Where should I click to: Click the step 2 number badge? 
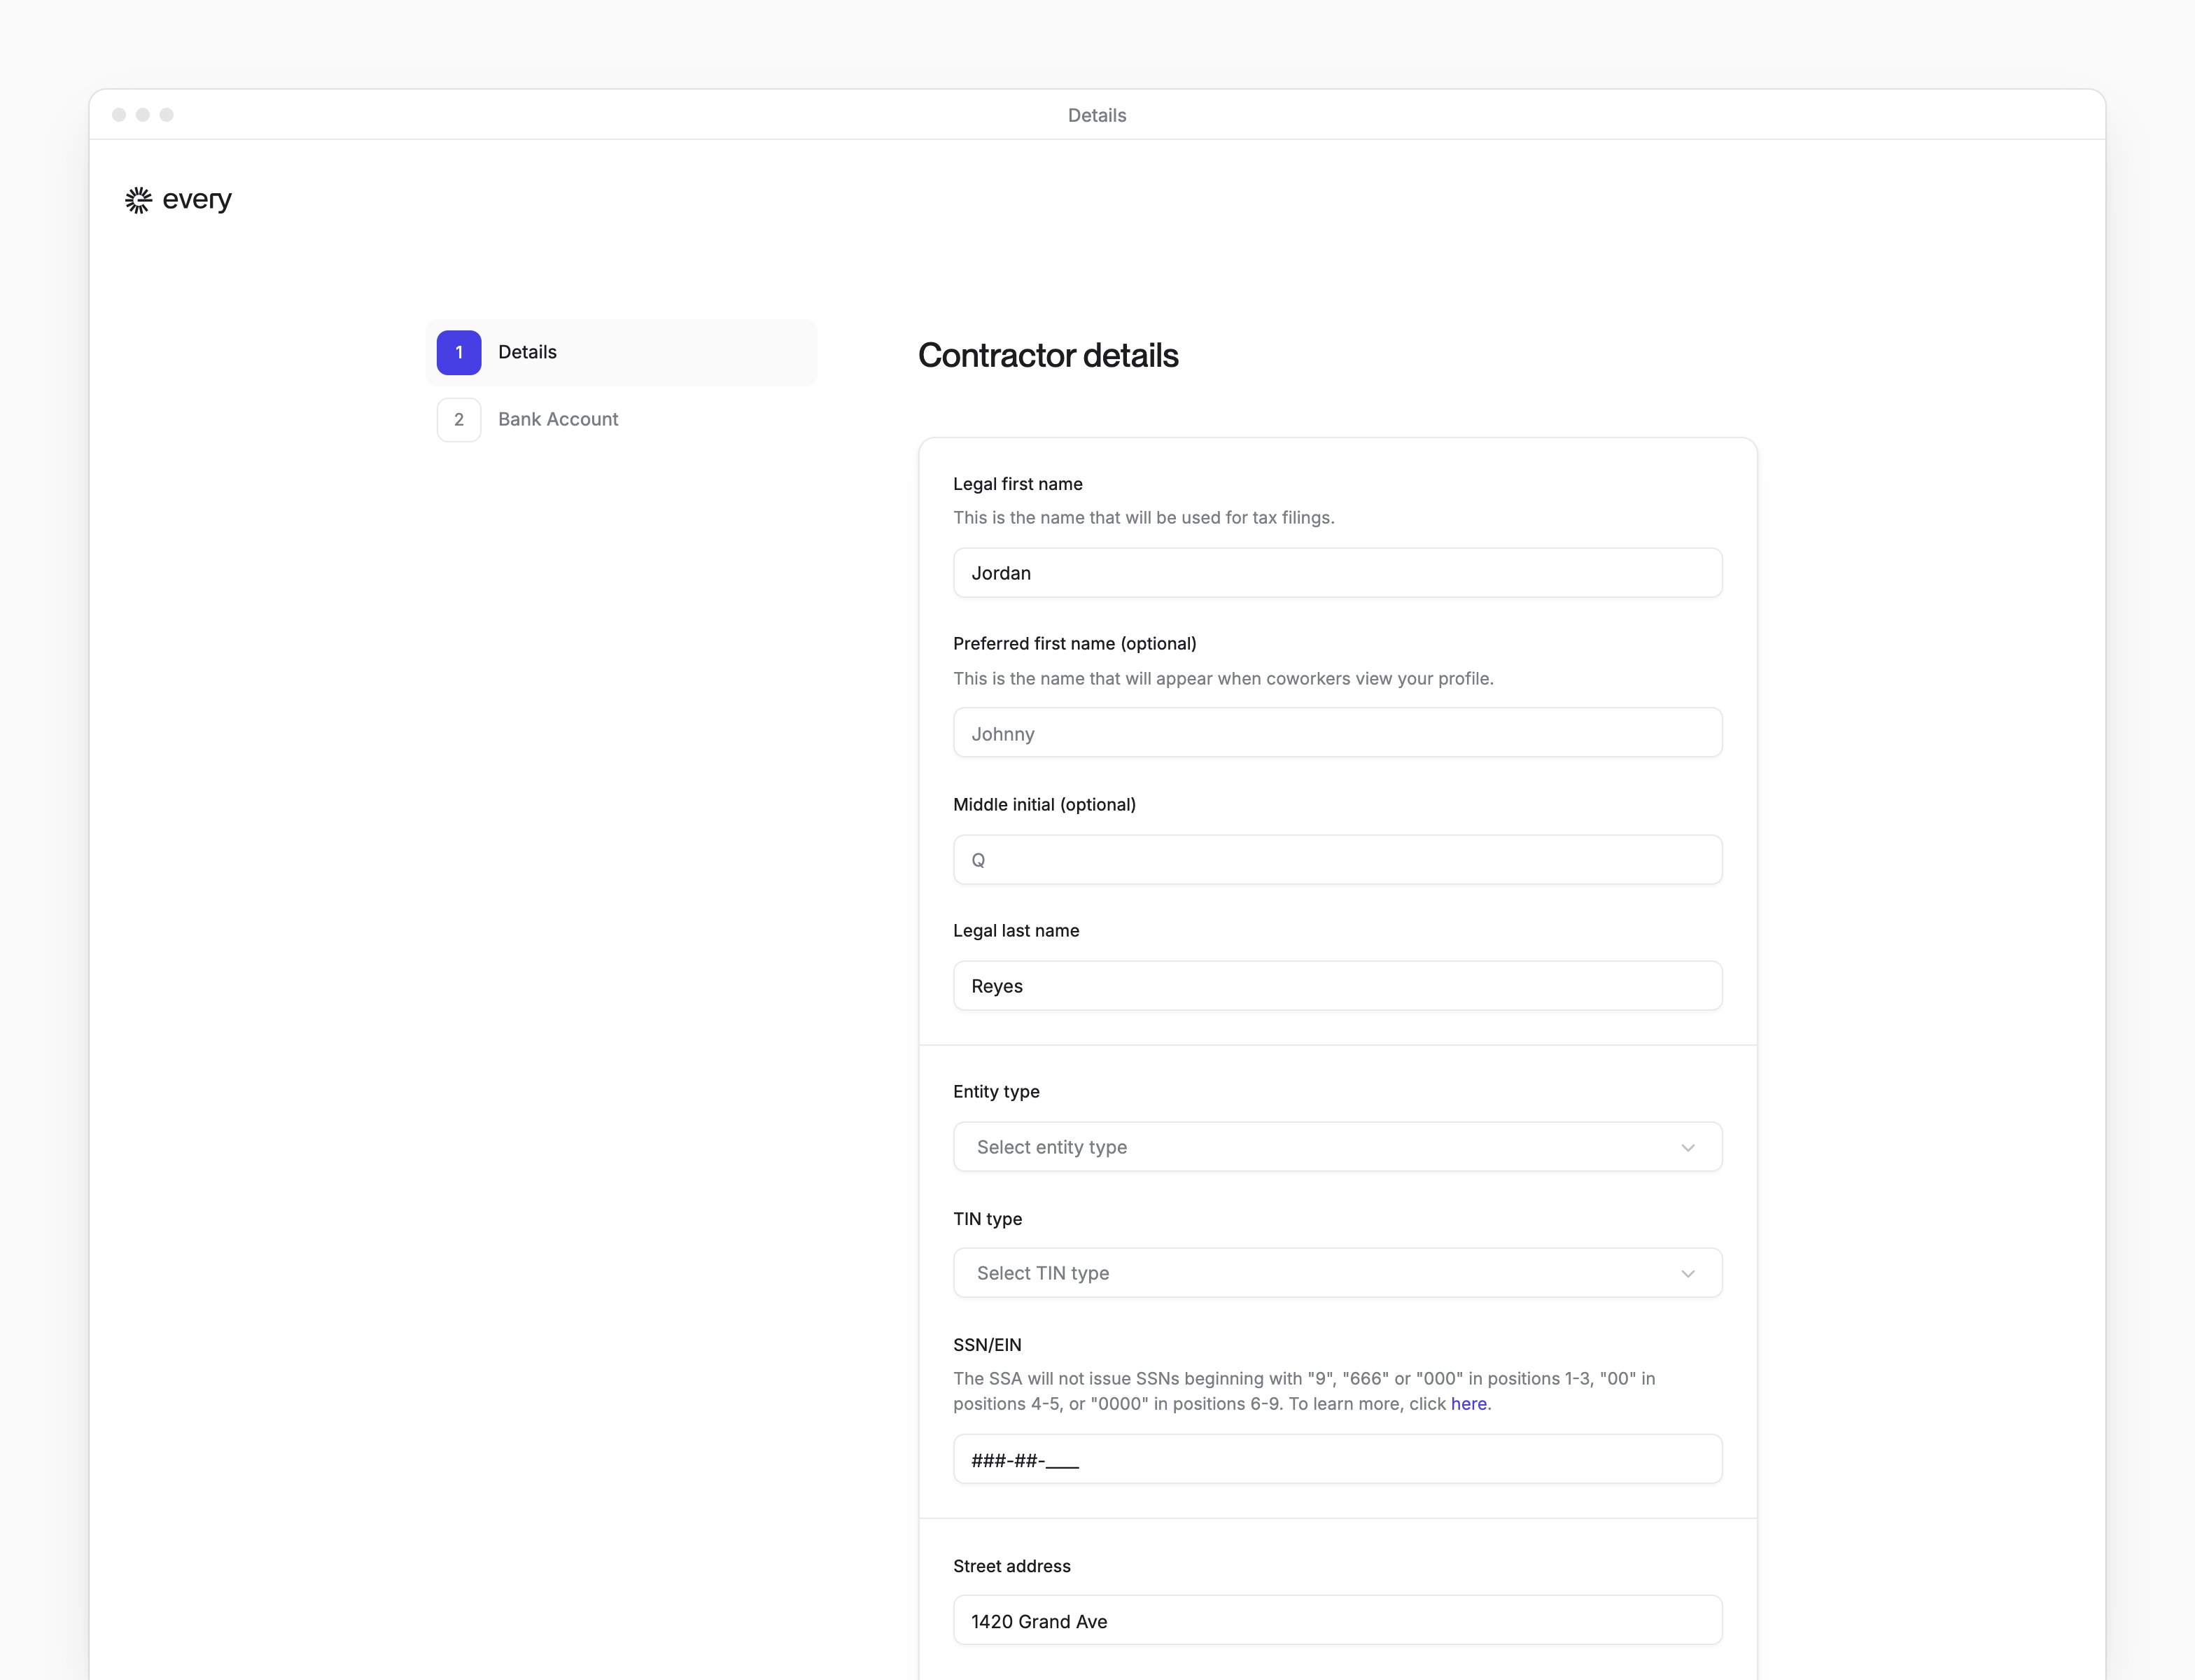tap(459, 419)
